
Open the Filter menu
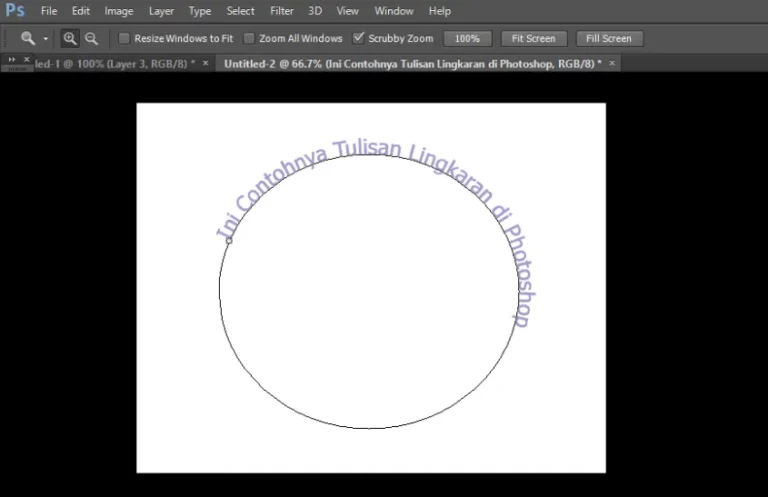(282, 11)
